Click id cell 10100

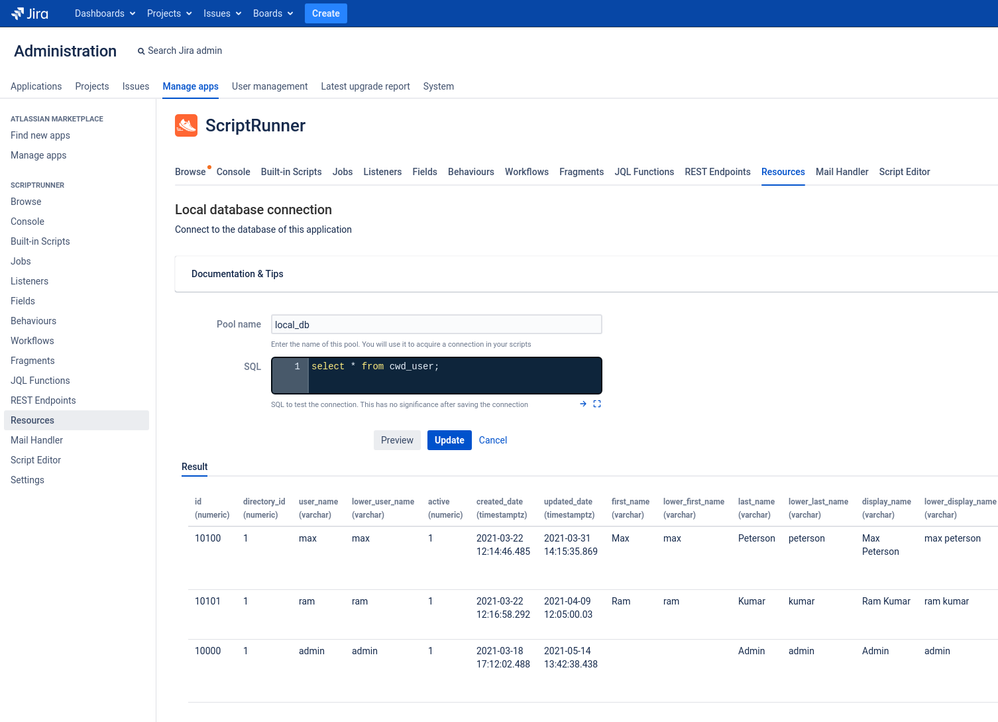tap(207, 538)
